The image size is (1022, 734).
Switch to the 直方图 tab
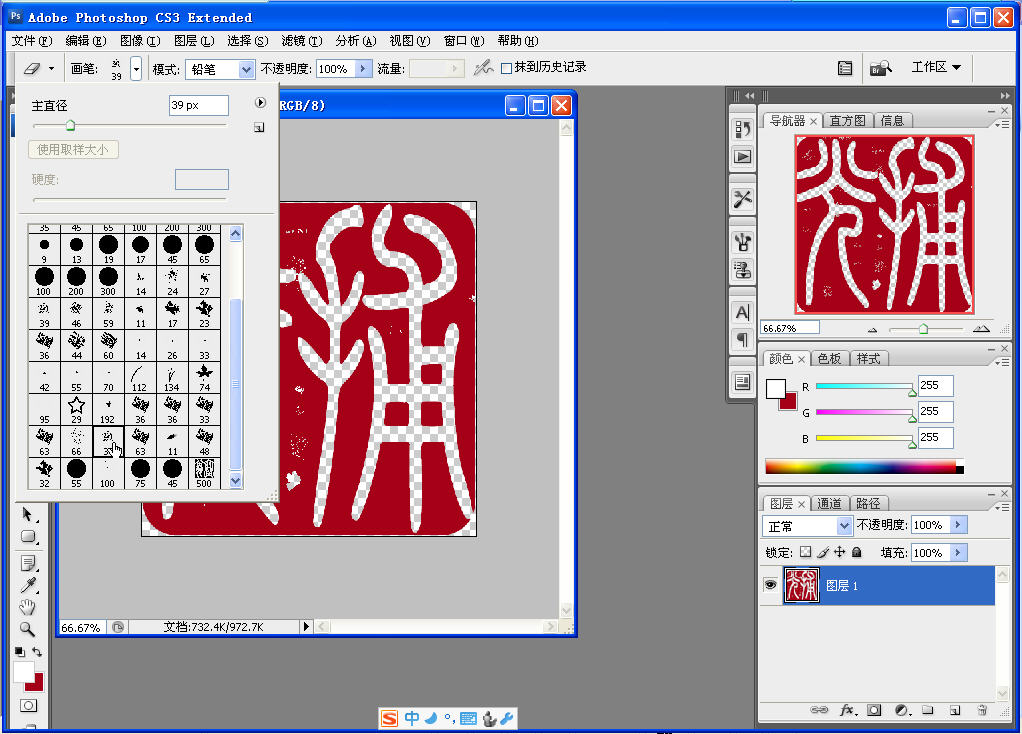pyautogui.click(x=850, y=119)
